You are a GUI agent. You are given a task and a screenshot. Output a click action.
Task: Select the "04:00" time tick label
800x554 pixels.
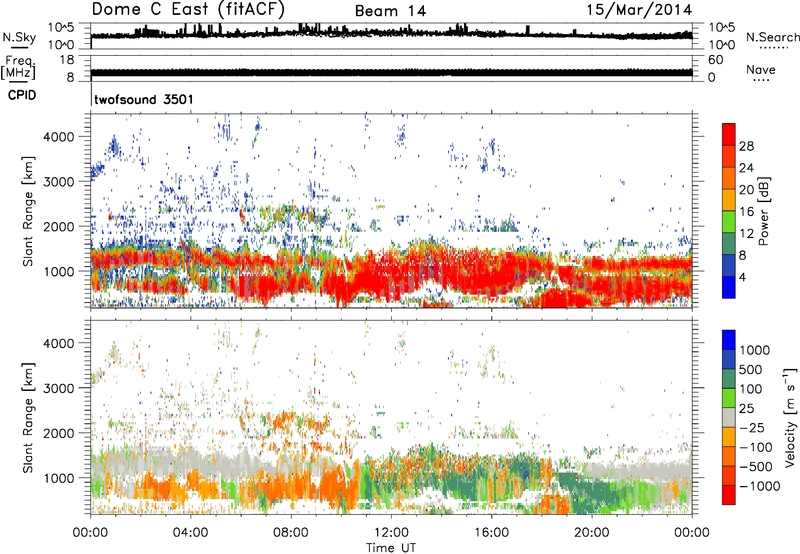pos(190,533)
